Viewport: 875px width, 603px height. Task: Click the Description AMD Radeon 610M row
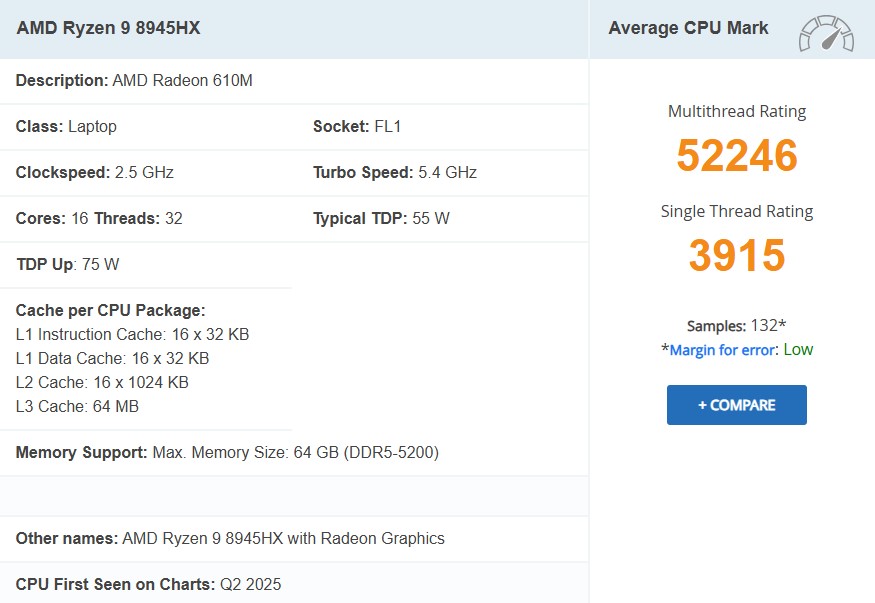click(134, 80)
